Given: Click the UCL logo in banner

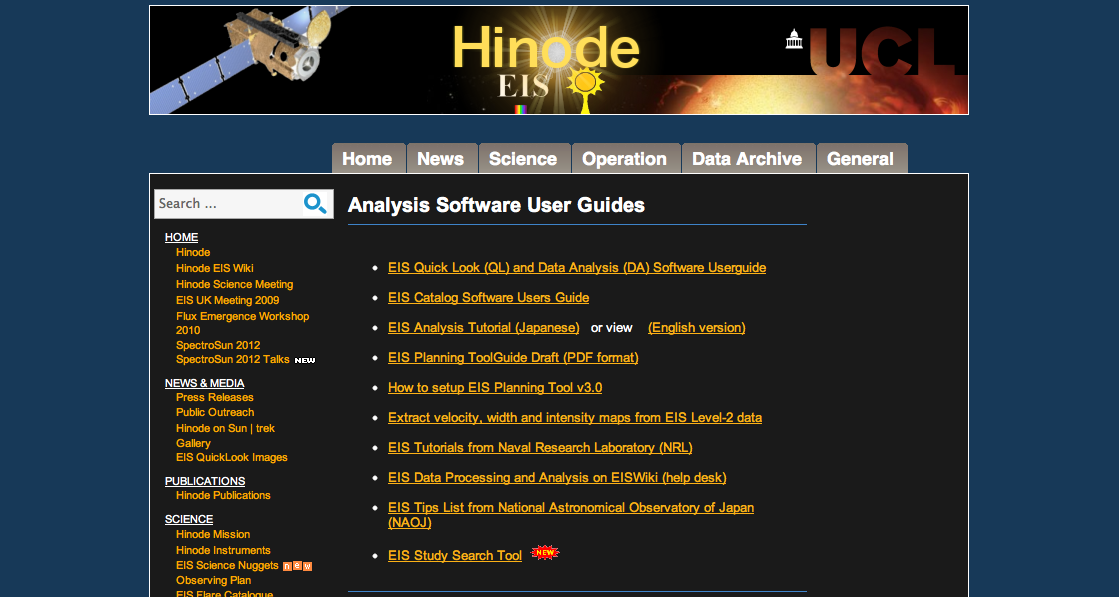Looking at the screenshot, I should tap(875, 53).
